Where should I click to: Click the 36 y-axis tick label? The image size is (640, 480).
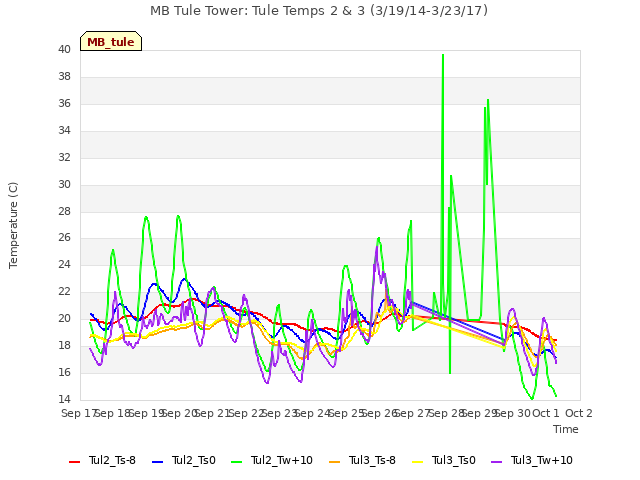click(x=64, y=104)
